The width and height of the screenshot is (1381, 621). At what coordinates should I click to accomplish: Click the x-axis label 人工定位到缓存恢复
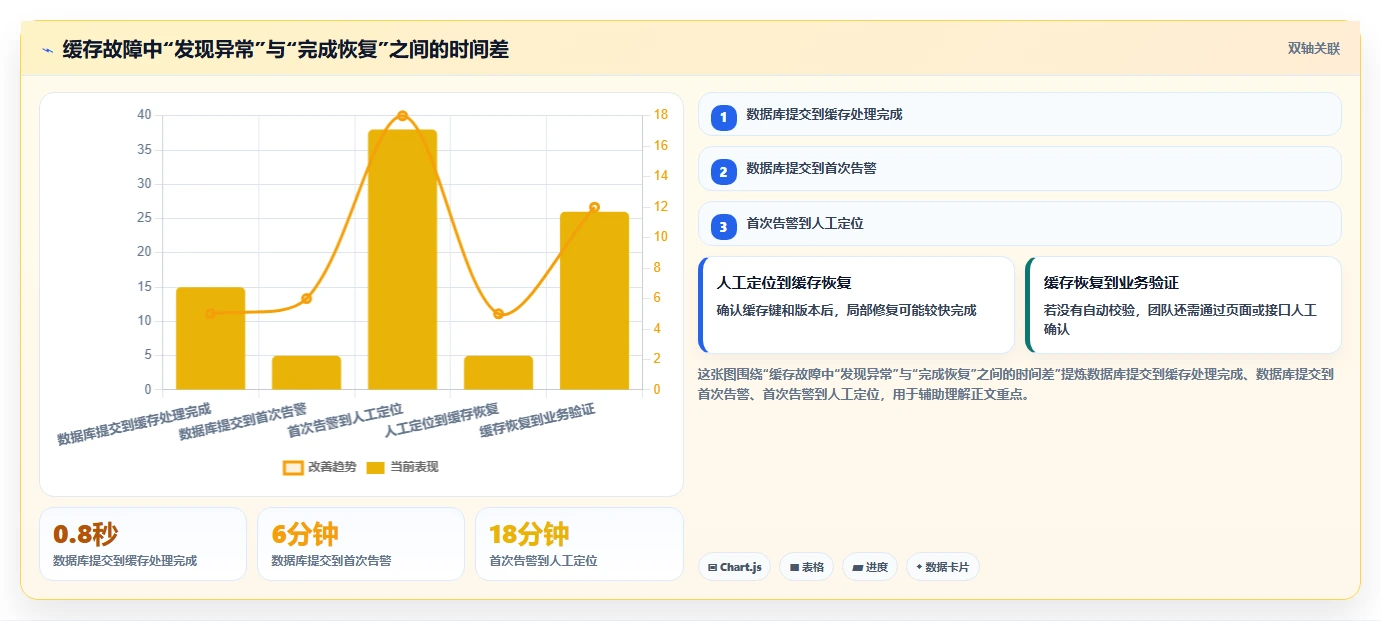click(441, 421)
